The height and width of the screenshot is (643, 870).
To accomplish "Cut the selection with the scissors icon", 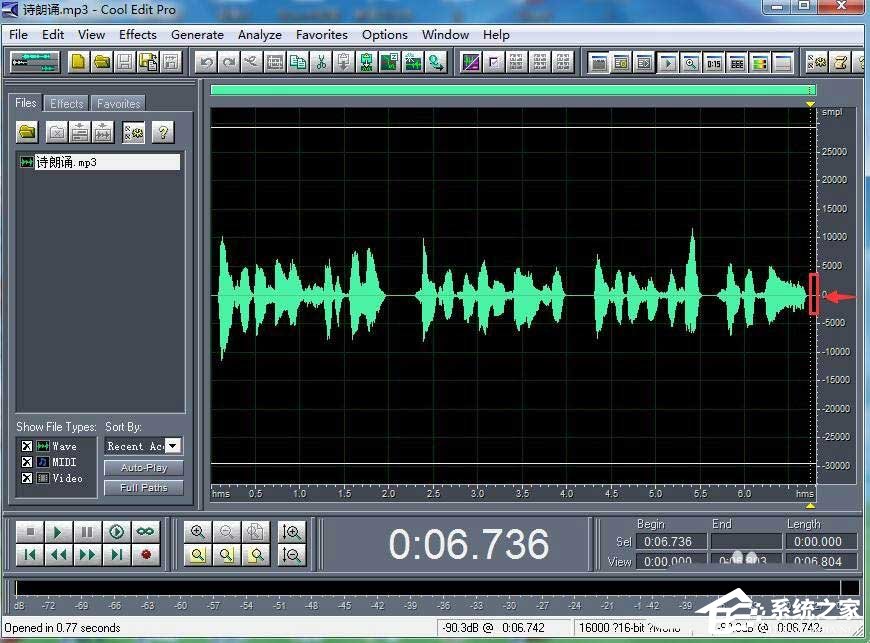I will tap(321, 62).
